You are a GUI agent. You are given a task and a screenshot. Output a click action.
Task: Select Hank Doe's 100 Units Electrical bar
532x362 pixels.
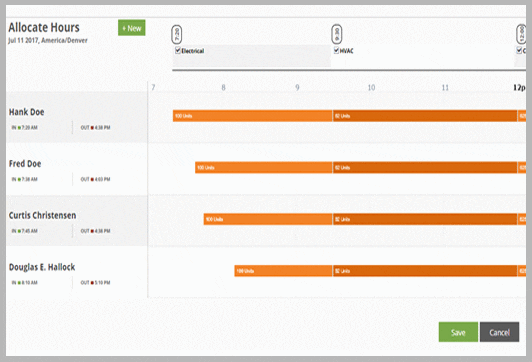point(252,116)
